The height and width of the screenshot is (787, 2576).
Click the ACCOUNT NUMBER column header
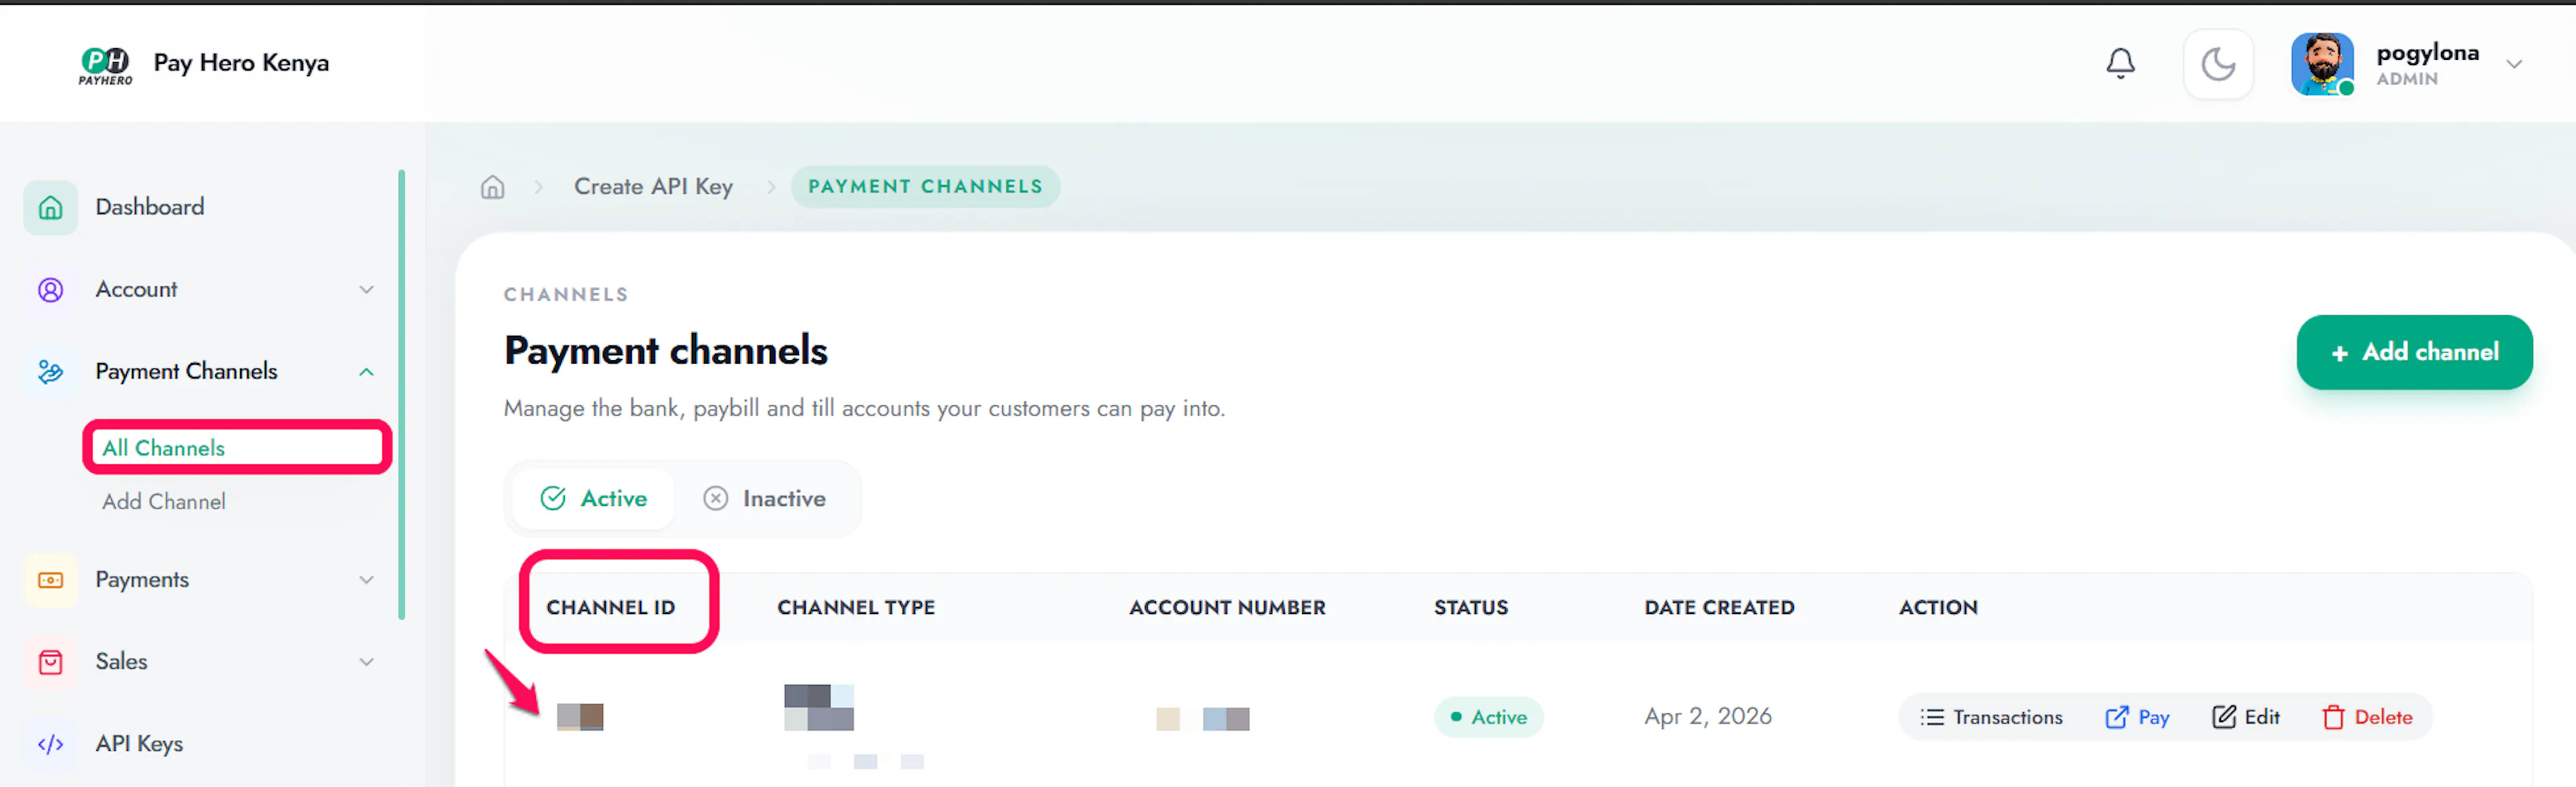pos(1227,607)
